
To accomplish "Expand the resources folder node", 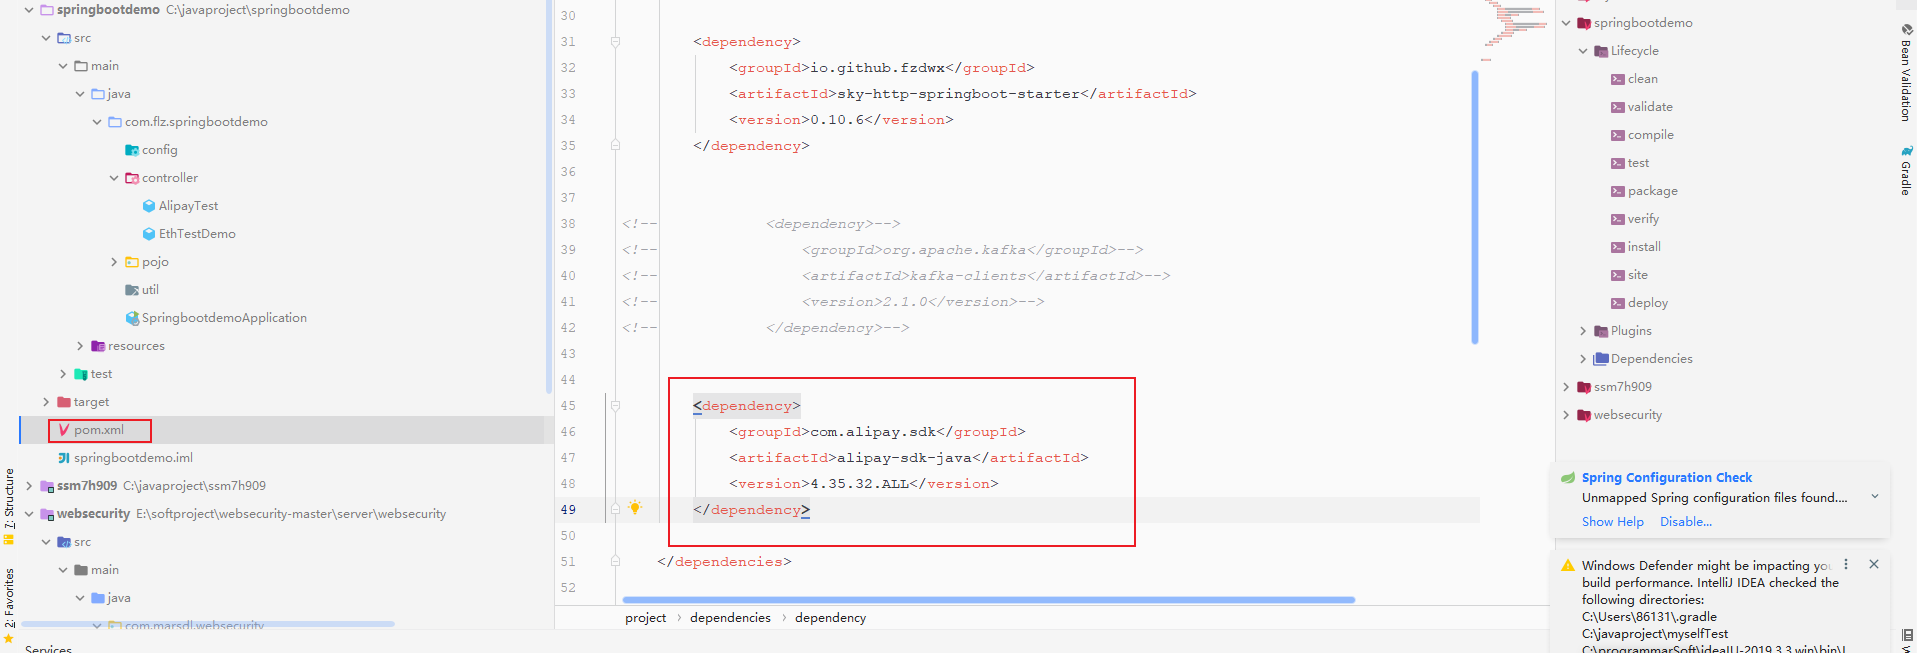I will (x=80, y=346).
